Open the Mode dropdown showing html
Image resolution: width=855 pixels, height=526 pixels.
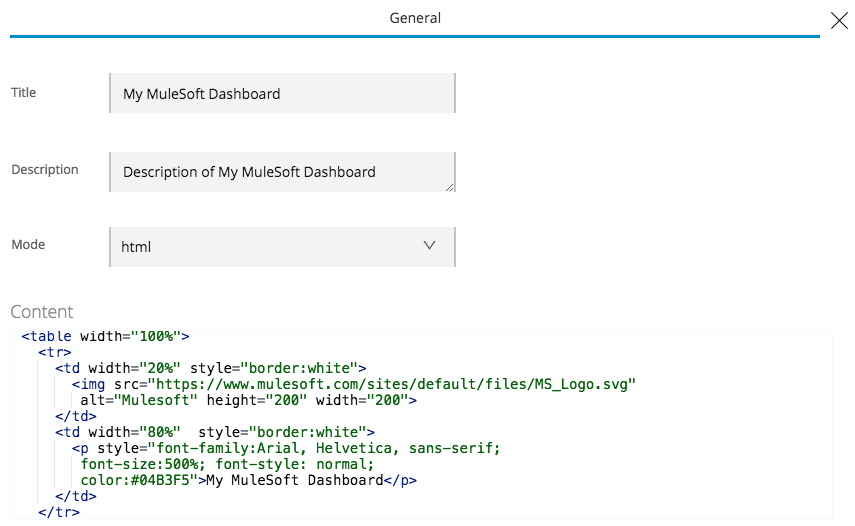pos(282,246)
